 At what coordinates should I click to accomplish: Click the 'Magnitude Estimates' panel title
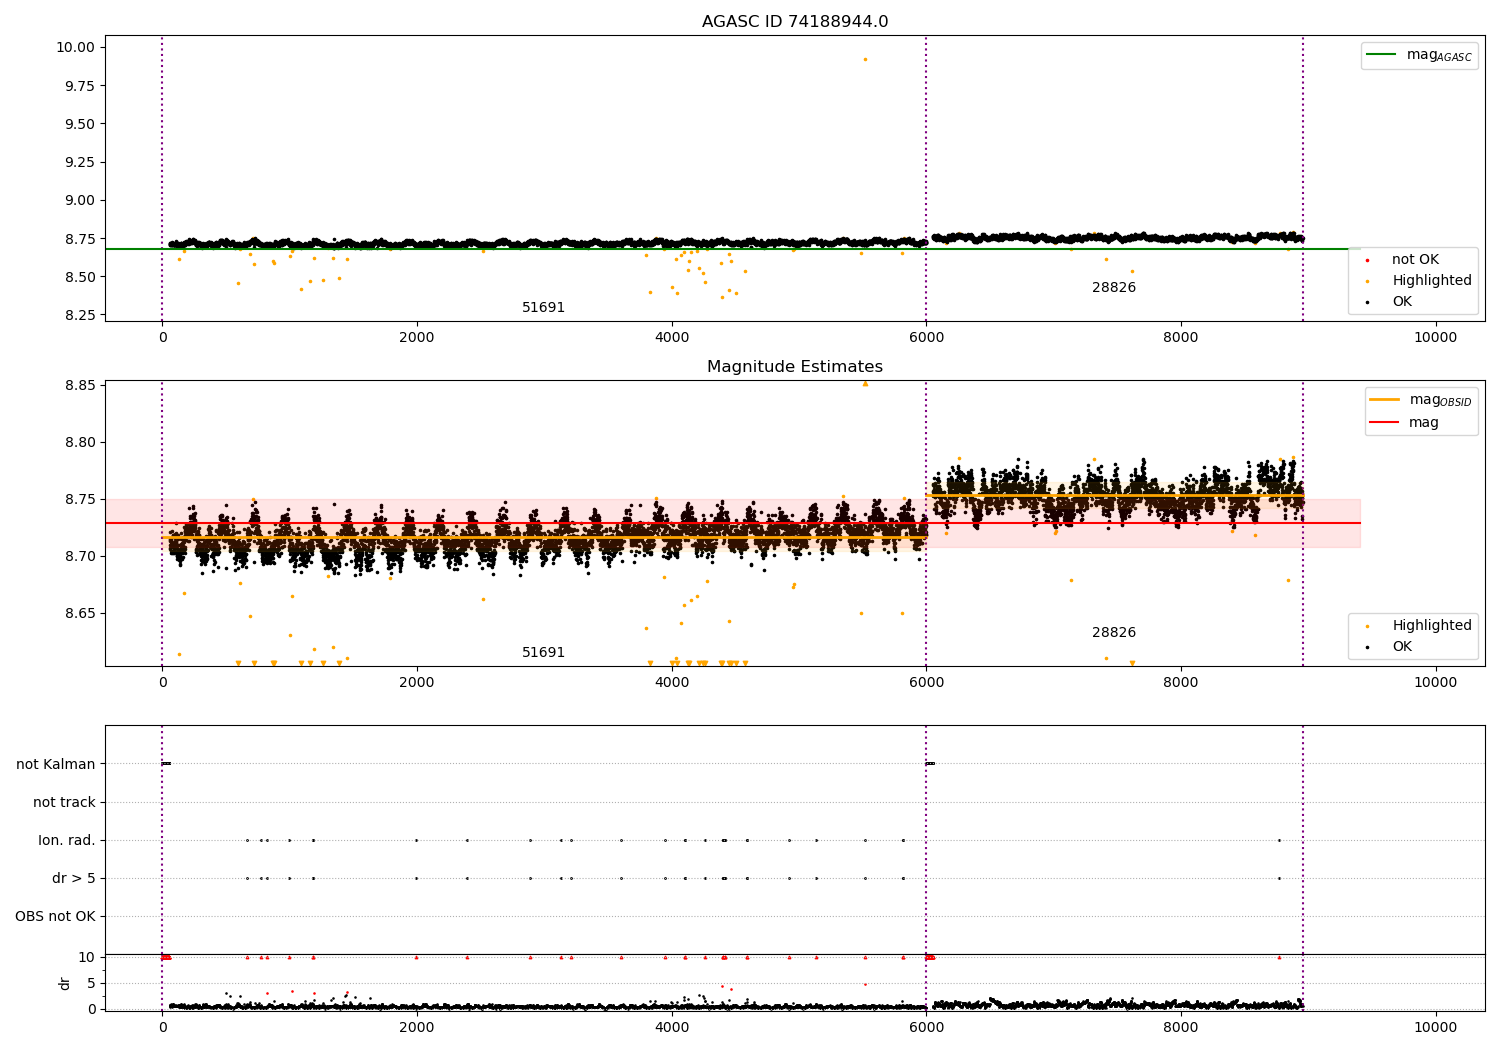(794, 367)
